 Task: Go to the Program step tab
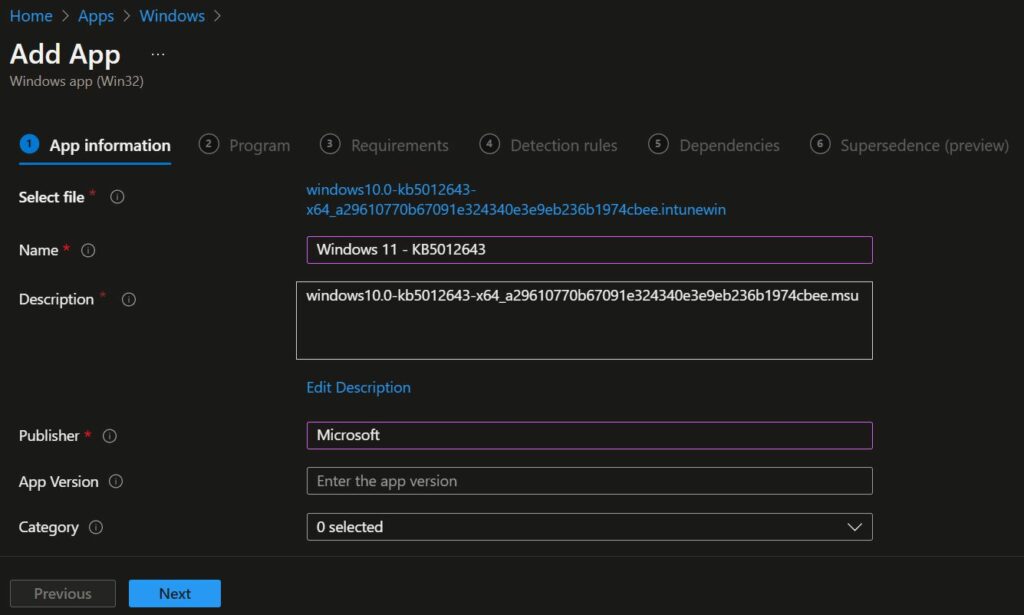tap(244, 145)
